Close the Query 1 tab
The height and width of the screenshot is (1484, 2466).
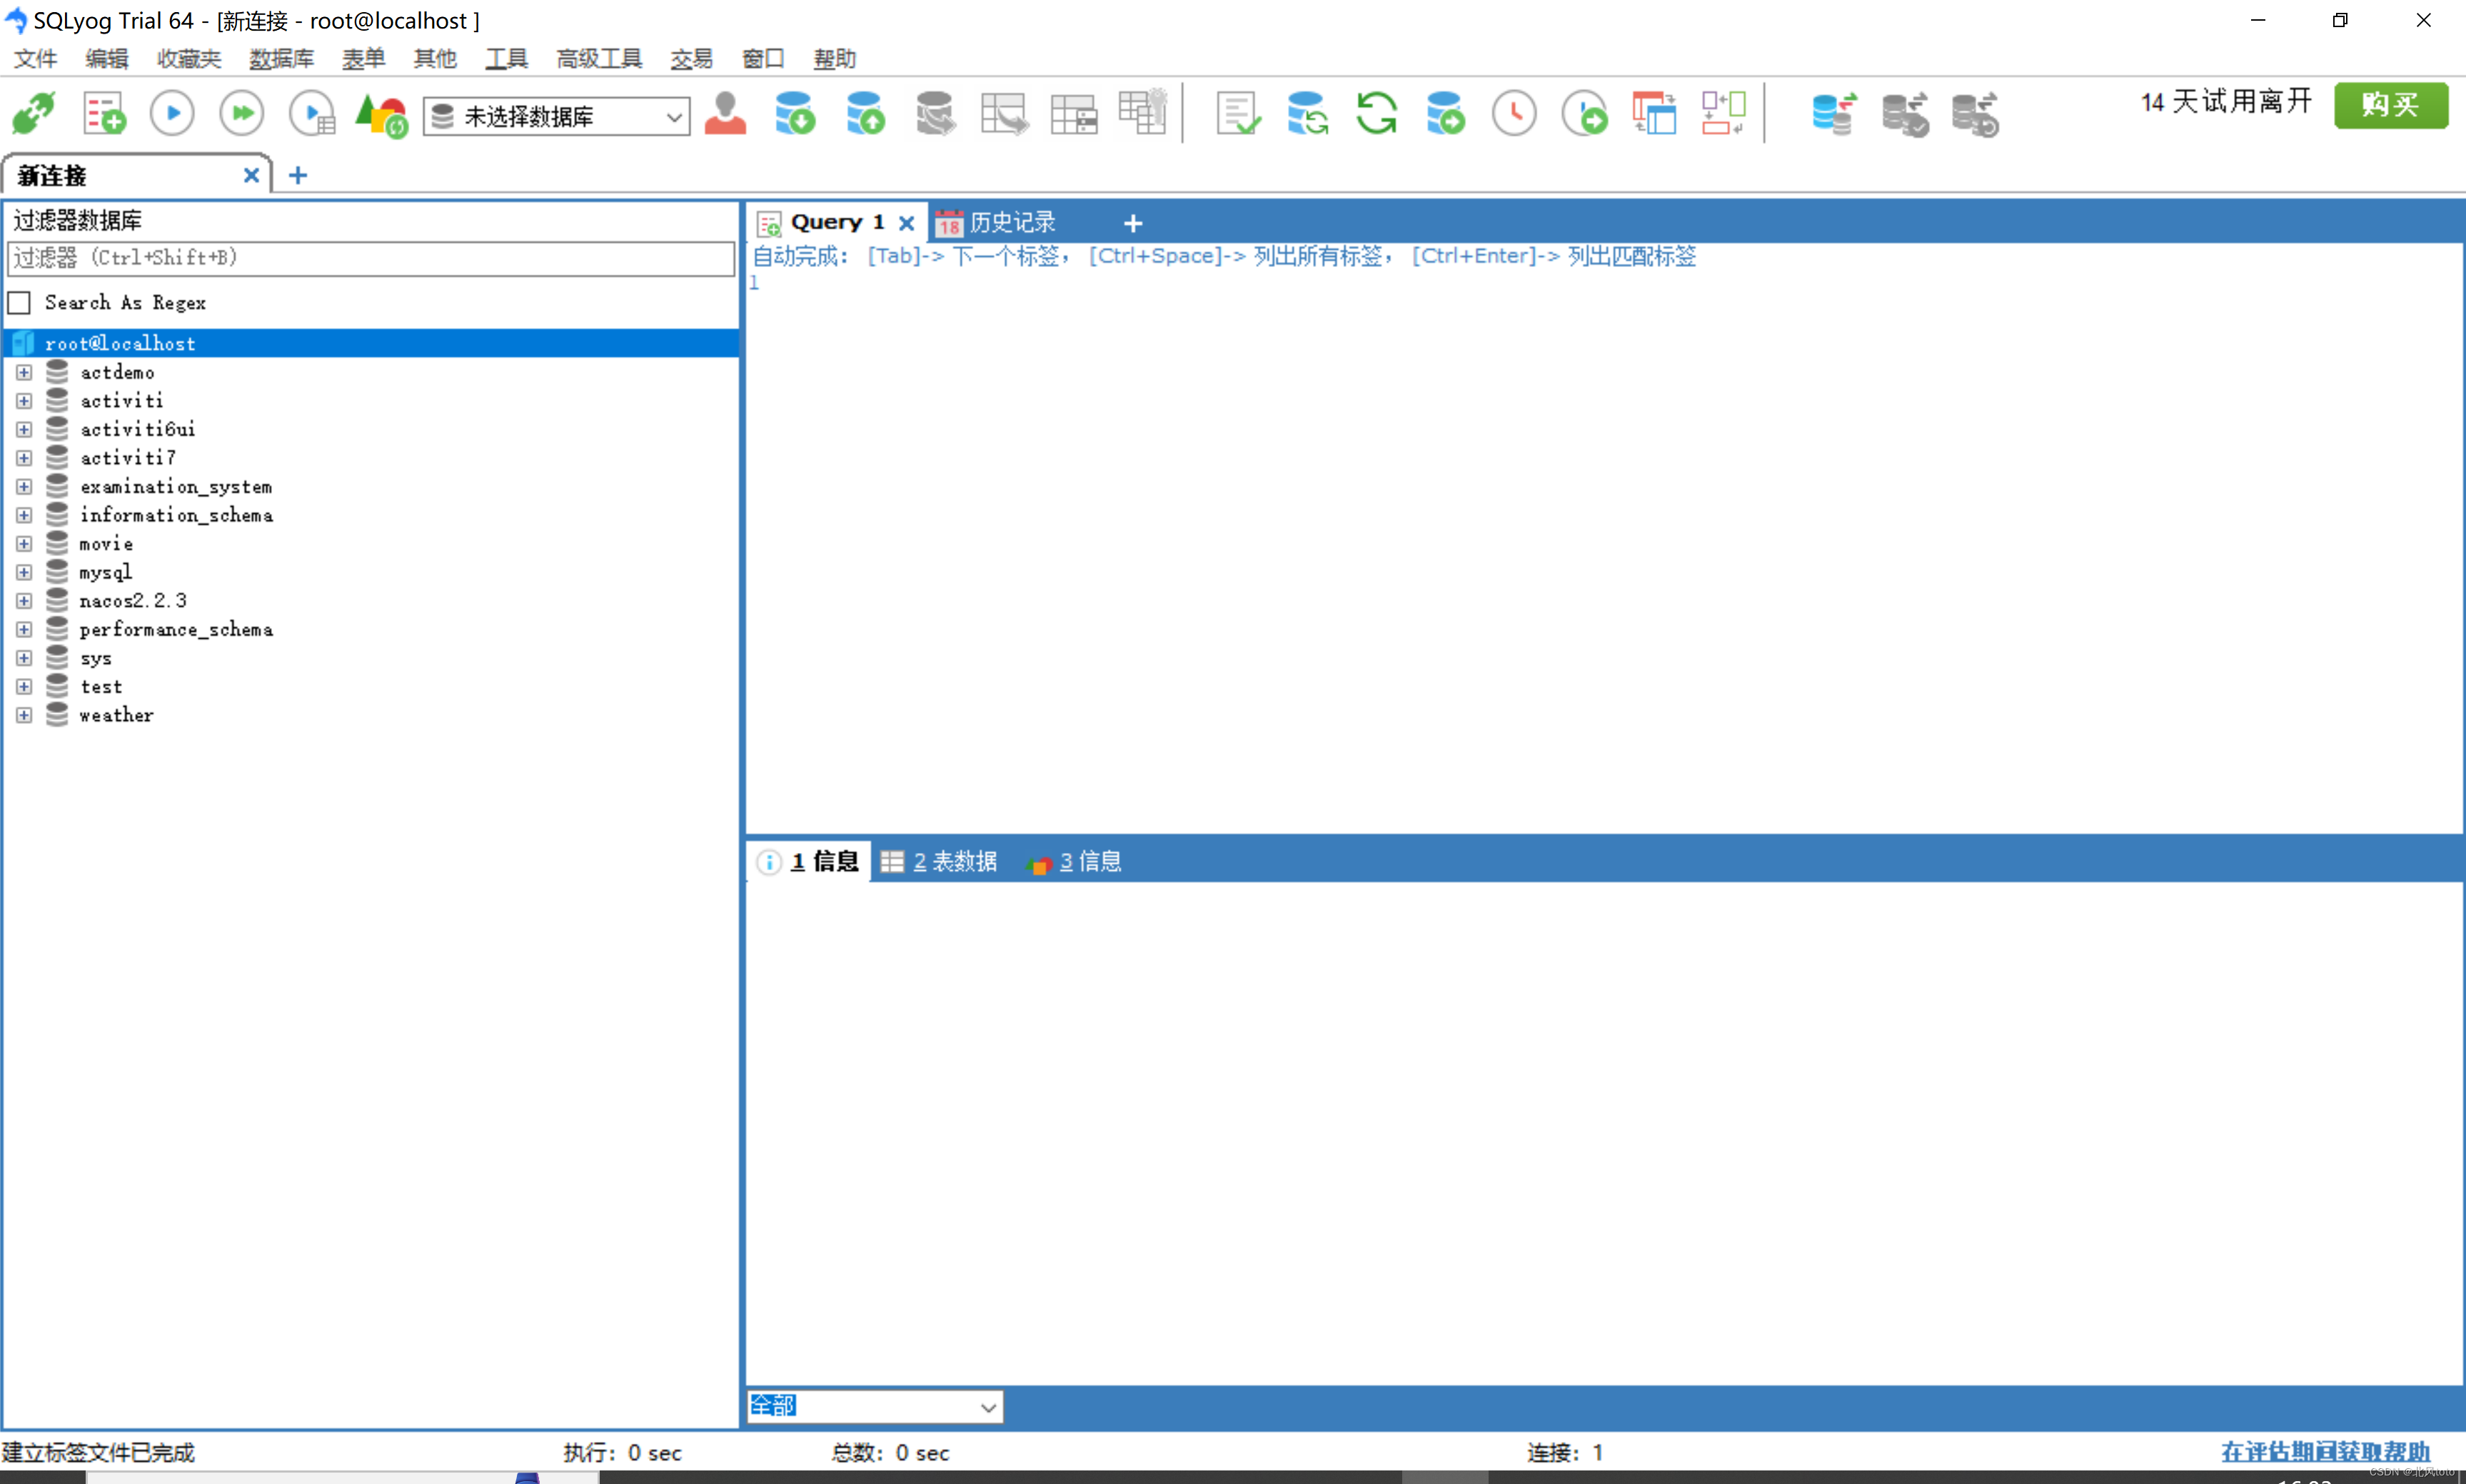(x=906, y=223)
